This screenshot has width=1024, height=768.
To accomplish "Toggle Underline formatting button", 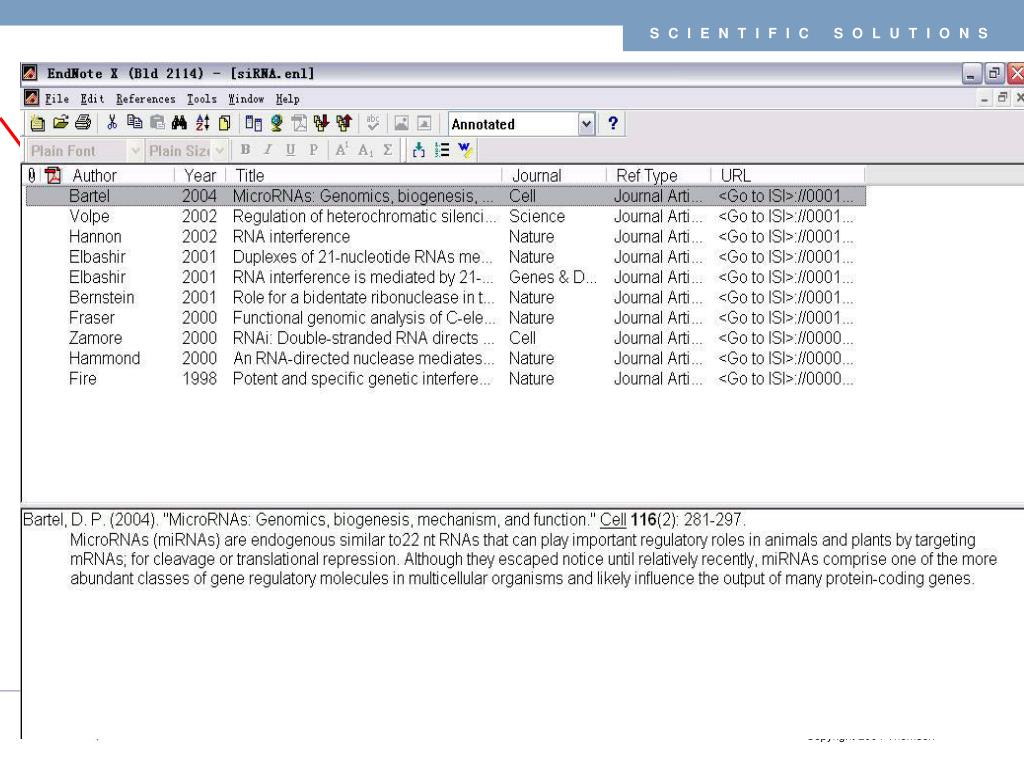I will click(291, 150).
